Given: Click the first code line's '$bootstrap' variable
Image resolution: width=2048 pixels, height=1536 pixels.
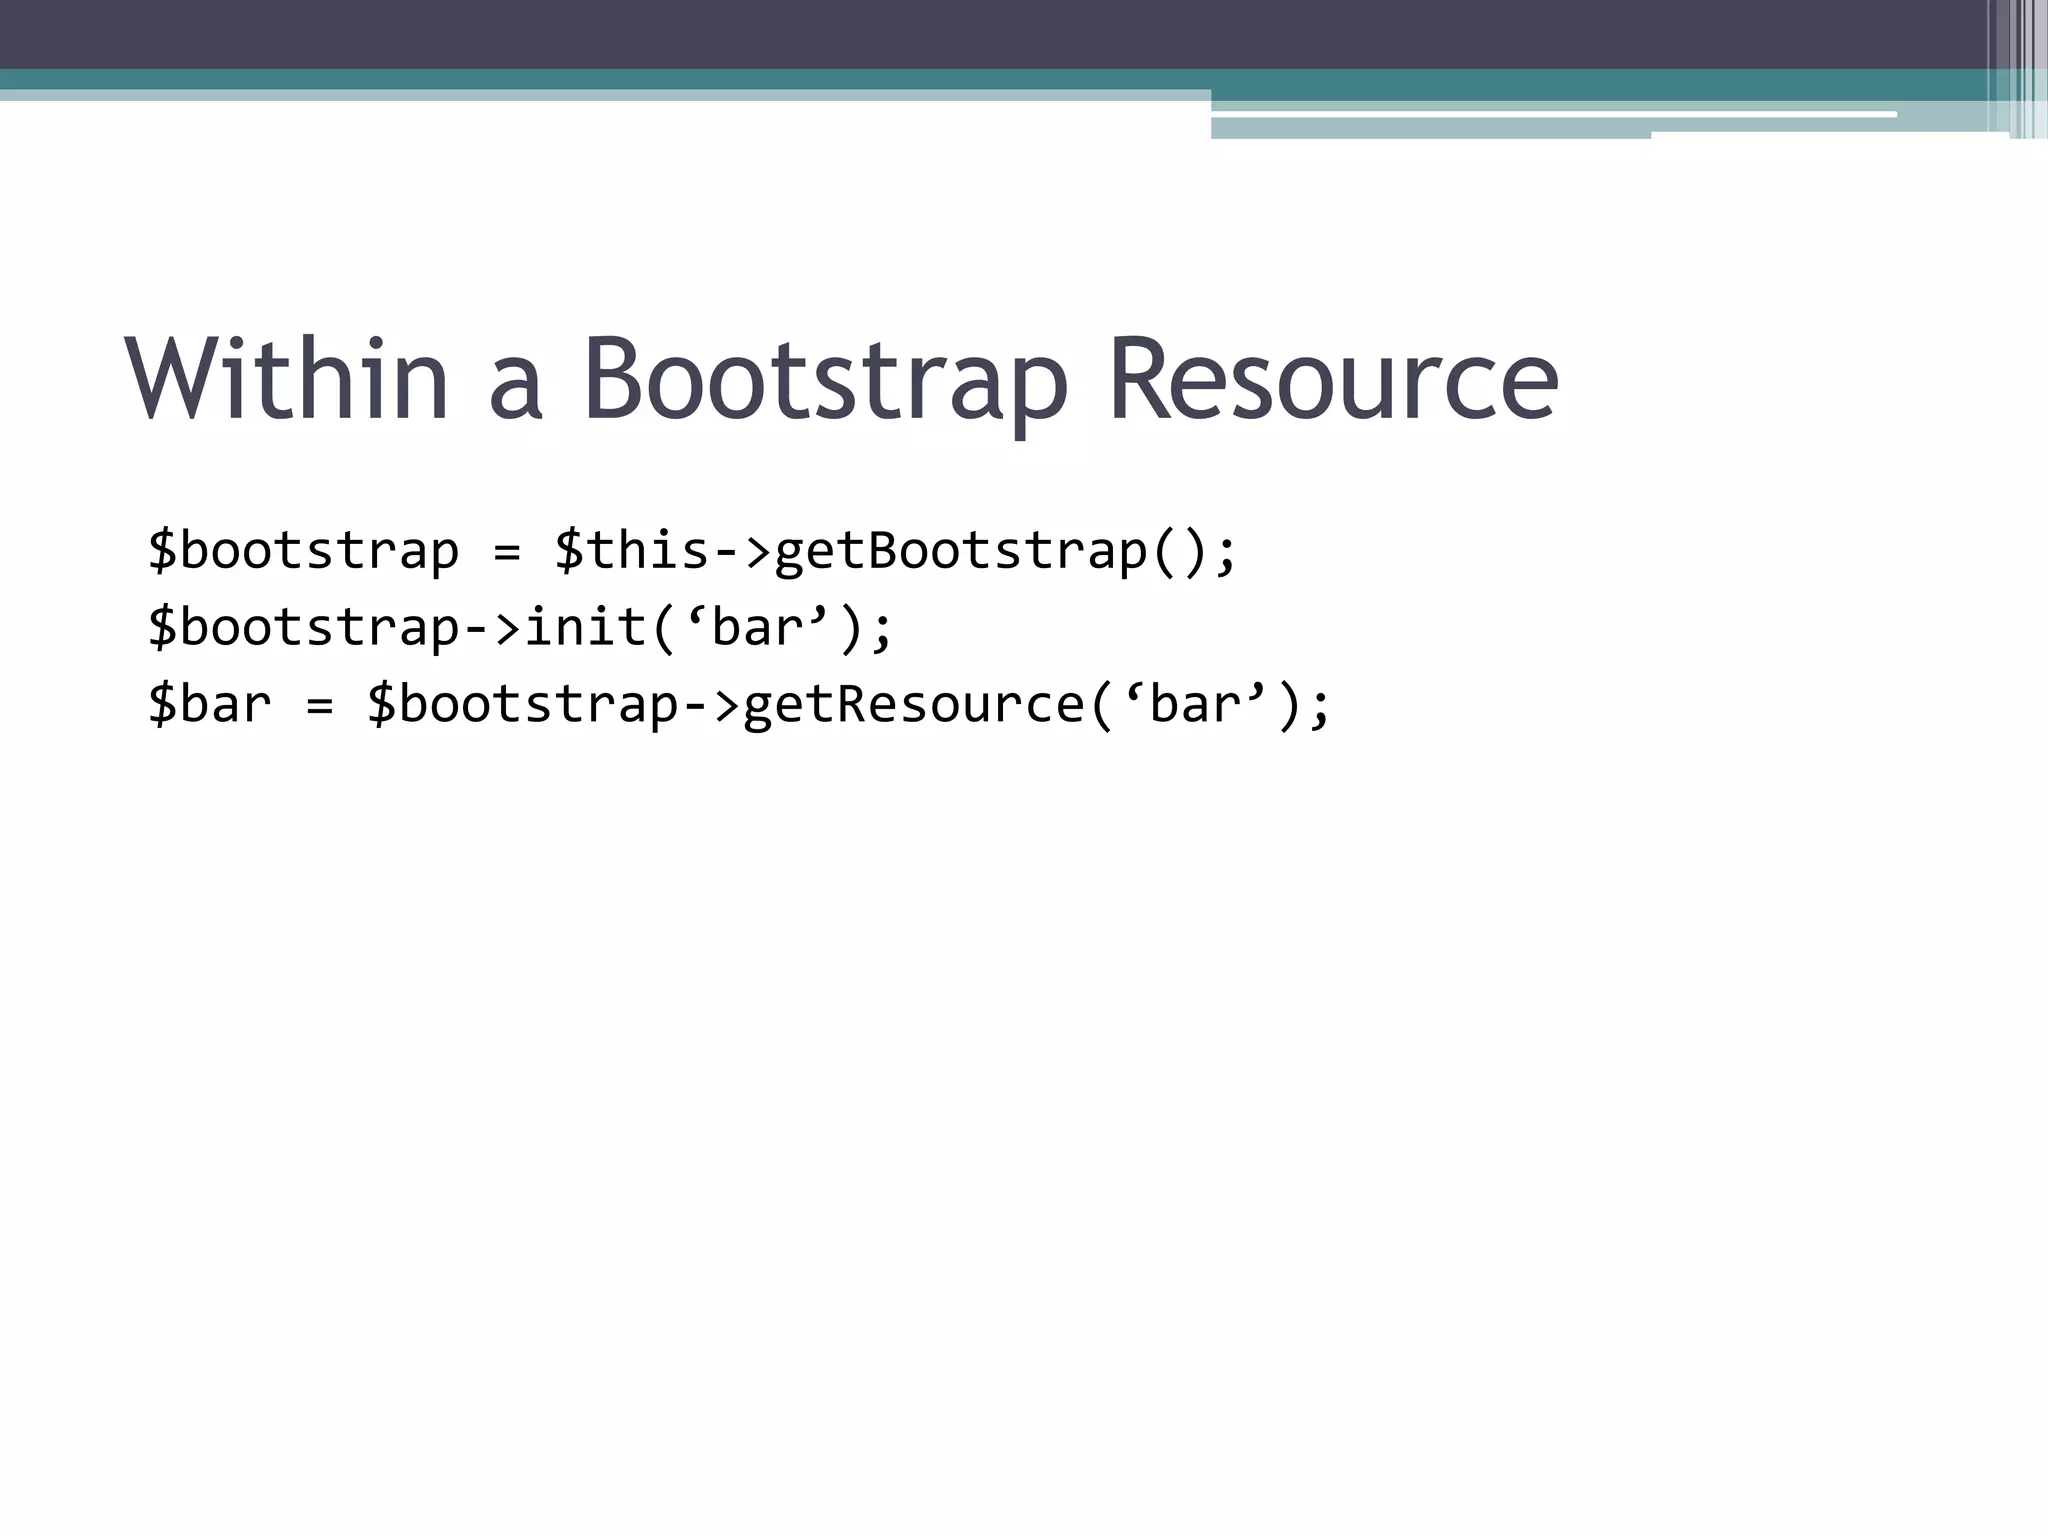Looking at the screenshot, I should (x=303, y=551).
